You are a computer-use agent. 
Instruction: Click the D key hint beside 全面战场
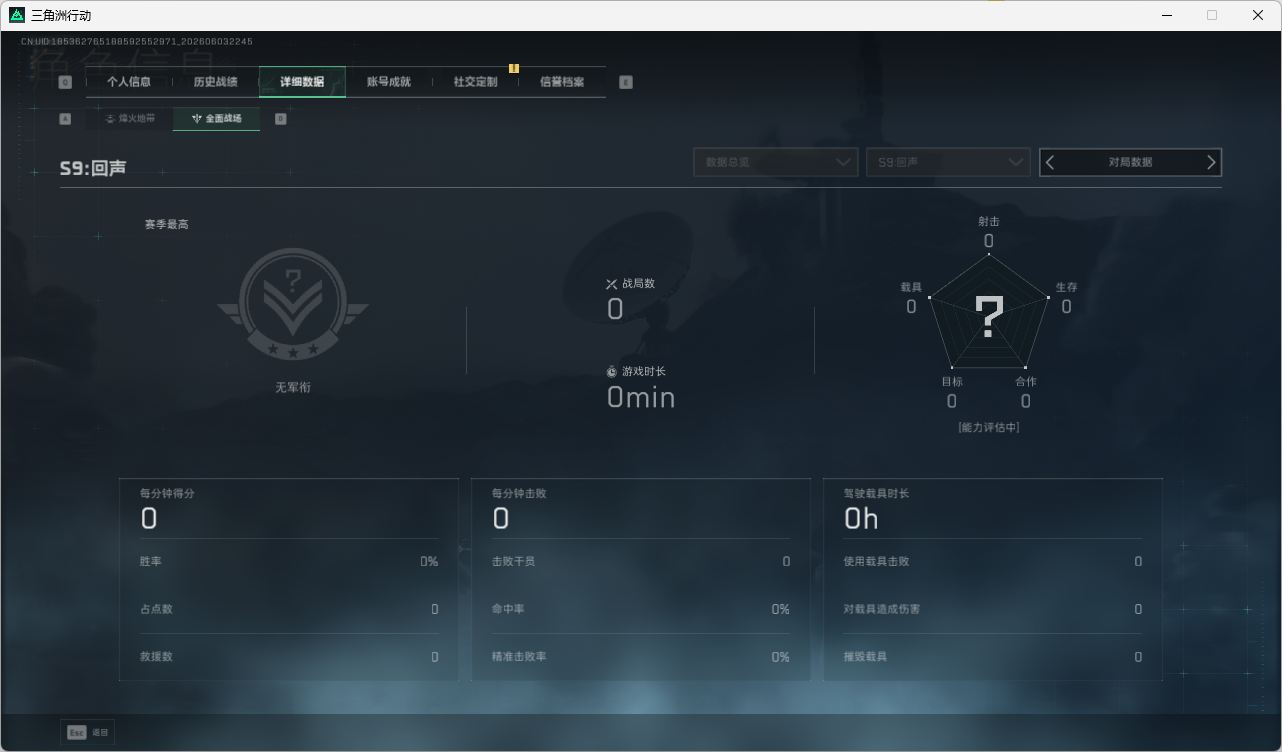(280, 119)
